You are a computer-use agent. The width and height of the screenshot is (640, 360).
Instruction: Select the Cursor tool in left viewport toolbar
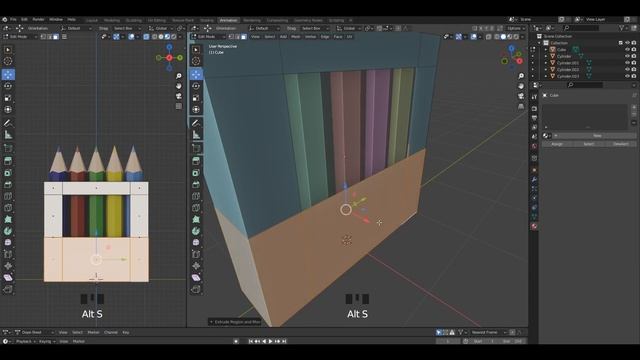(8, 61)
